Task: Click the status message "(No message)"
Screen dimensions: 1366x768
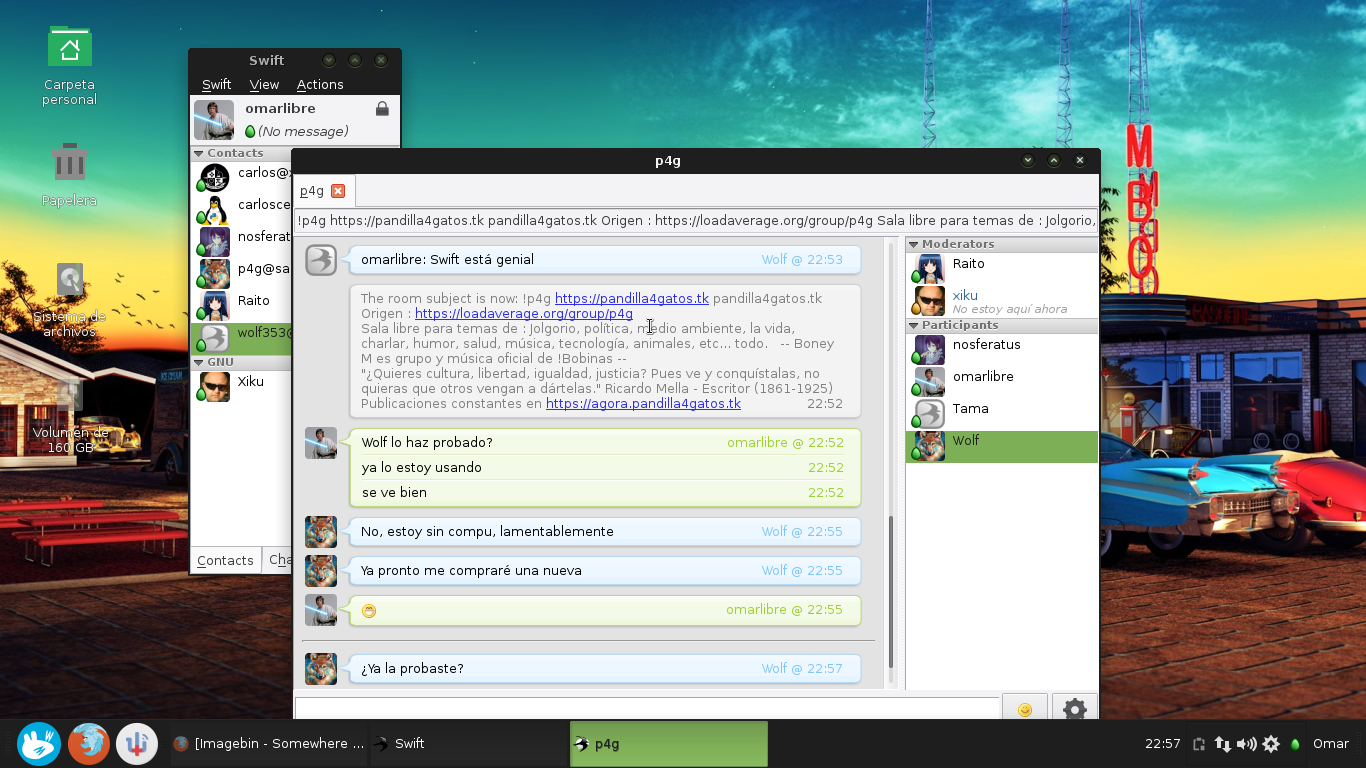Action: click(x=303, y=131)
